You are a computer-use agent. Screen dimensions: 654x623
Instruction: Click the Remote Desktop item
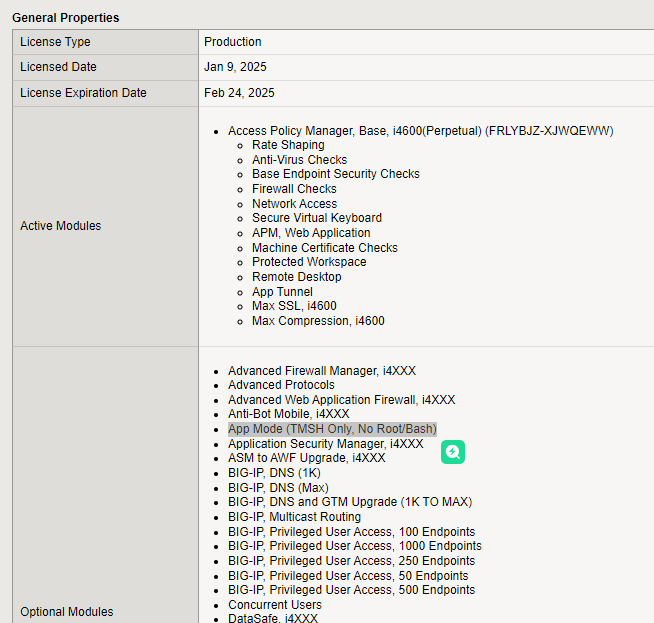[x=297, y=277]
